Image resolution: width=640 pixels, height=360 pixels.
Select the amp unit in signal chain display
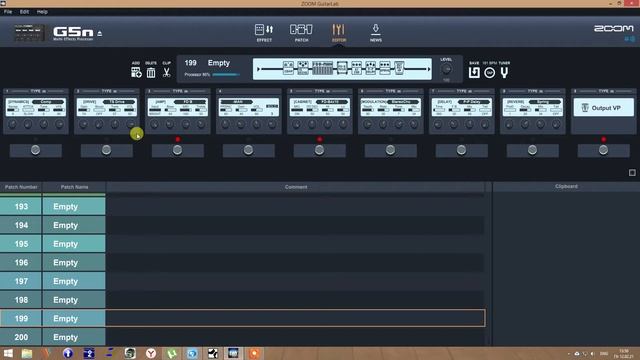[322, 68]
